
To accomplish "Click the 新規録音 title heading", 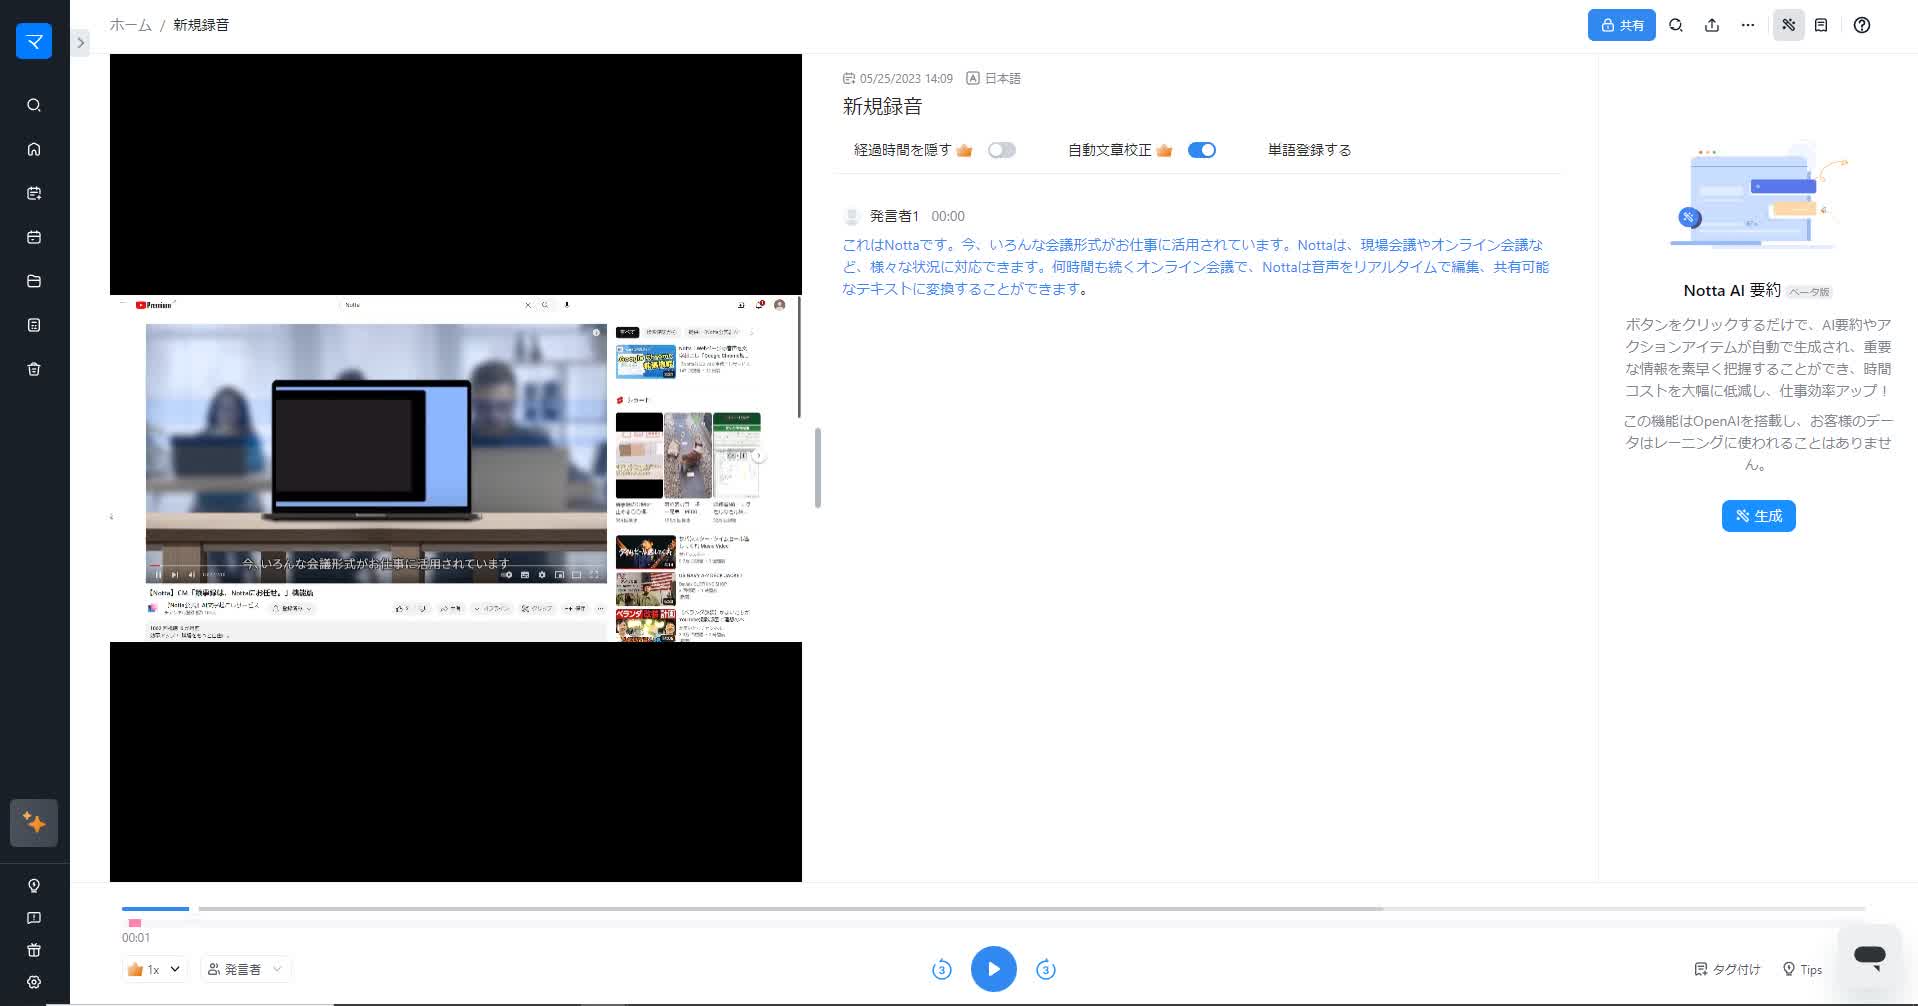I will pyautogui.click(x=882, y=106).
